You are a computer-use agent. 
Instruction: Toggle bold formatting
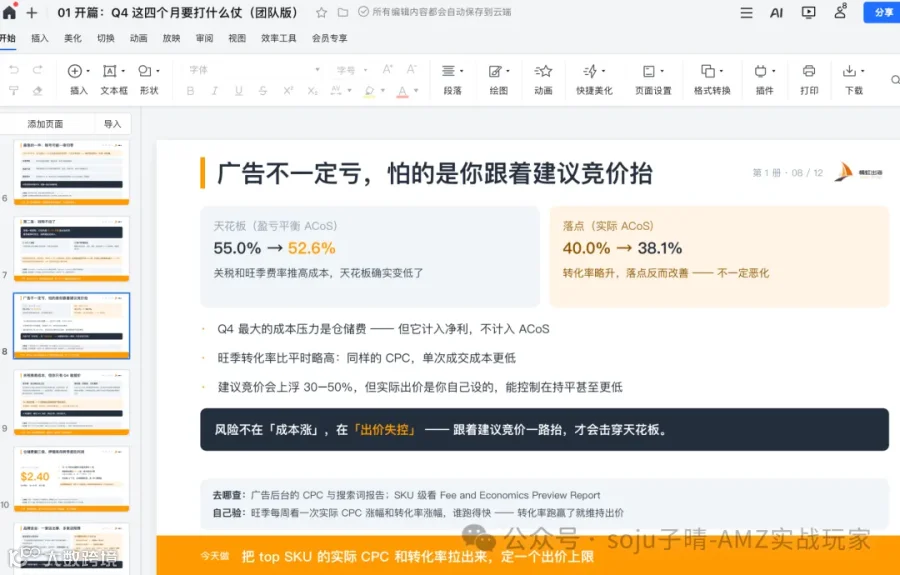(x=191, y=91)
